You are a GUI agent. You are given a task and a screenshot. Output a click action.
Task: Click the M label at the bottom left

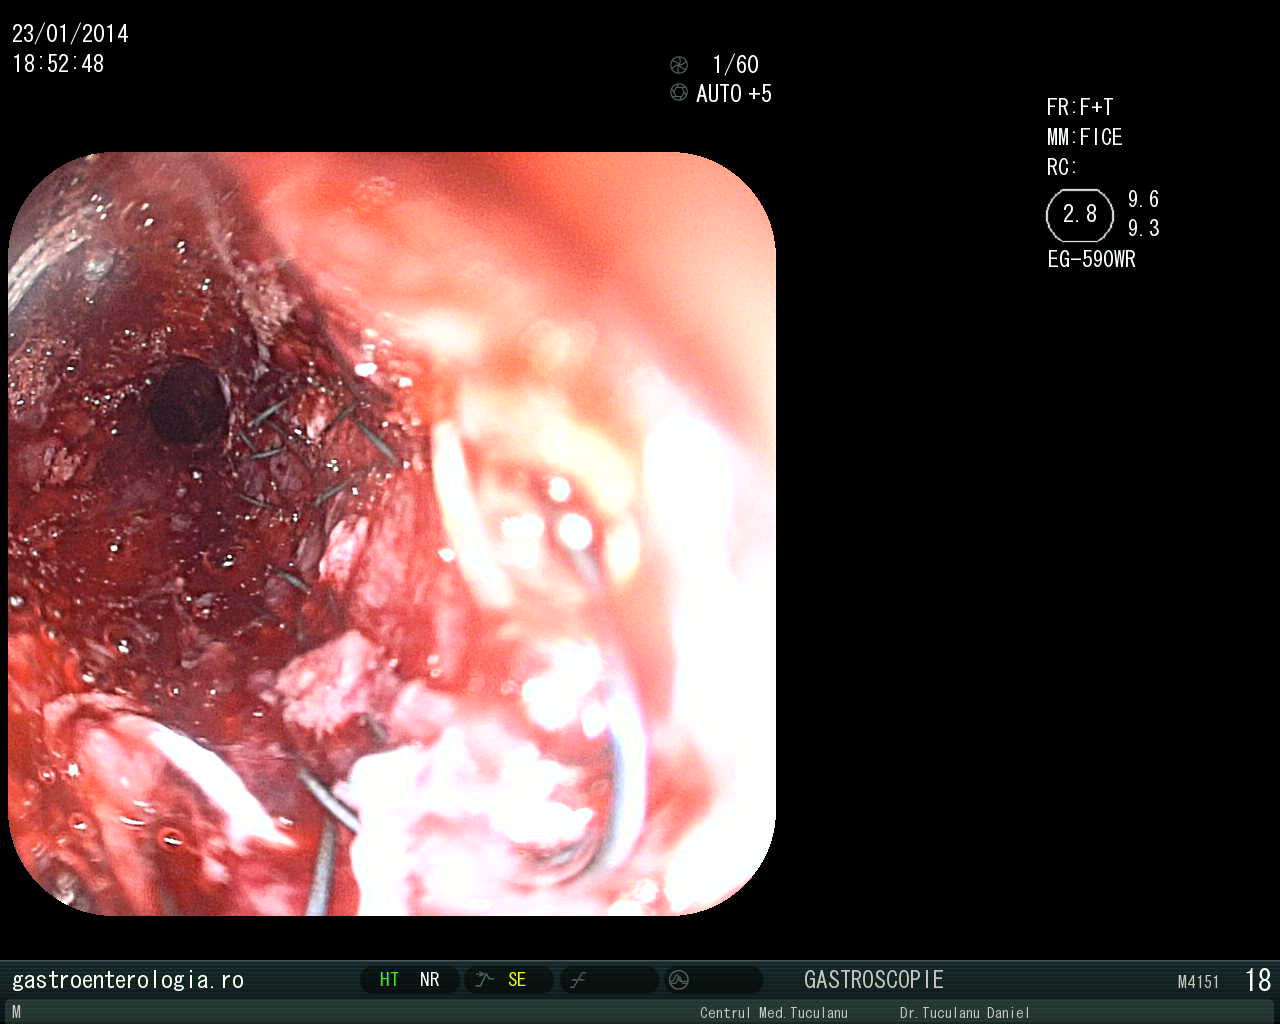(16, 1012)
